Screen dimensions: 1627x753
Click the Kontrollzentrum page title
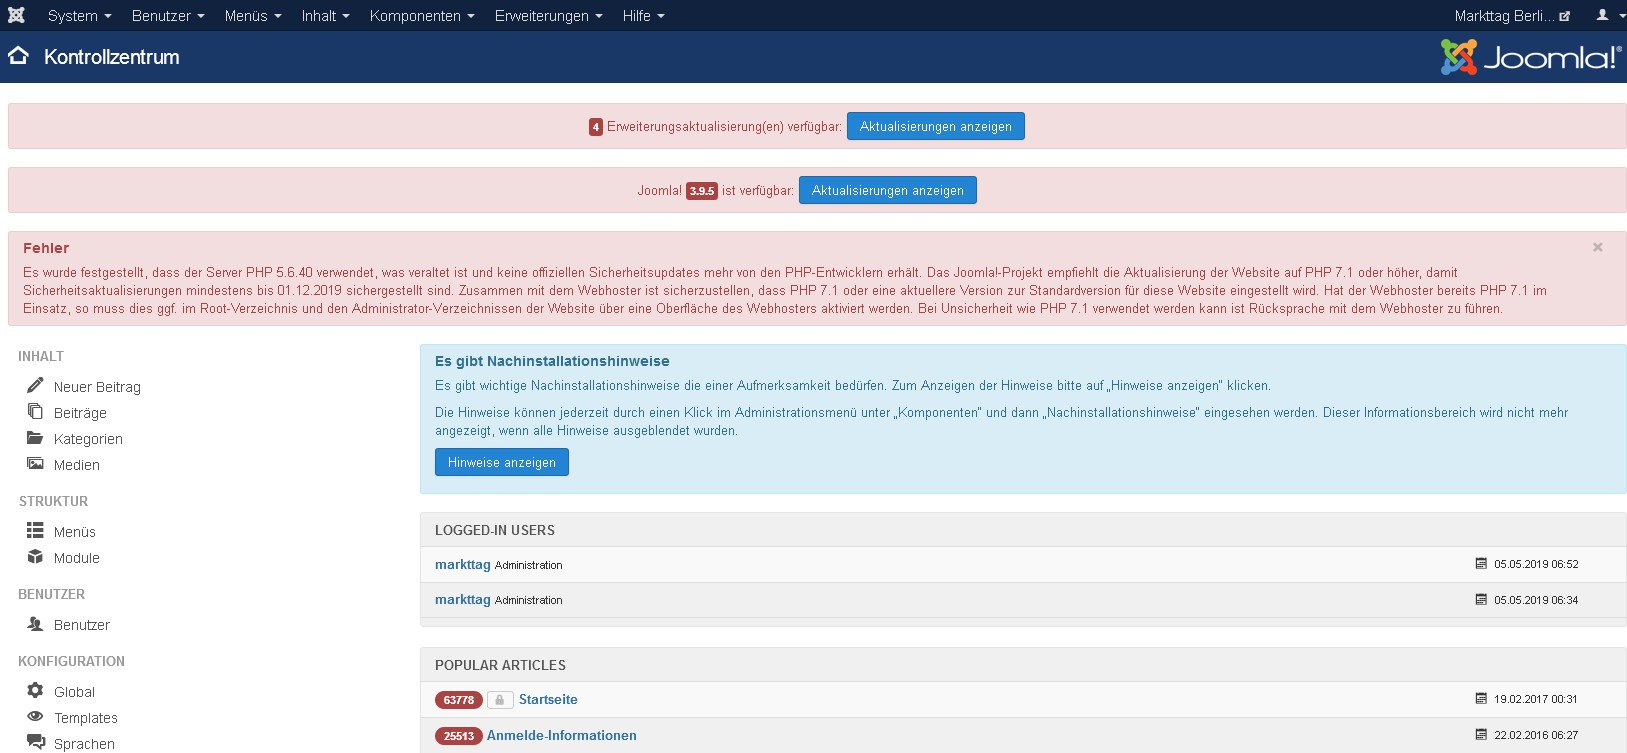click(111, 57)
